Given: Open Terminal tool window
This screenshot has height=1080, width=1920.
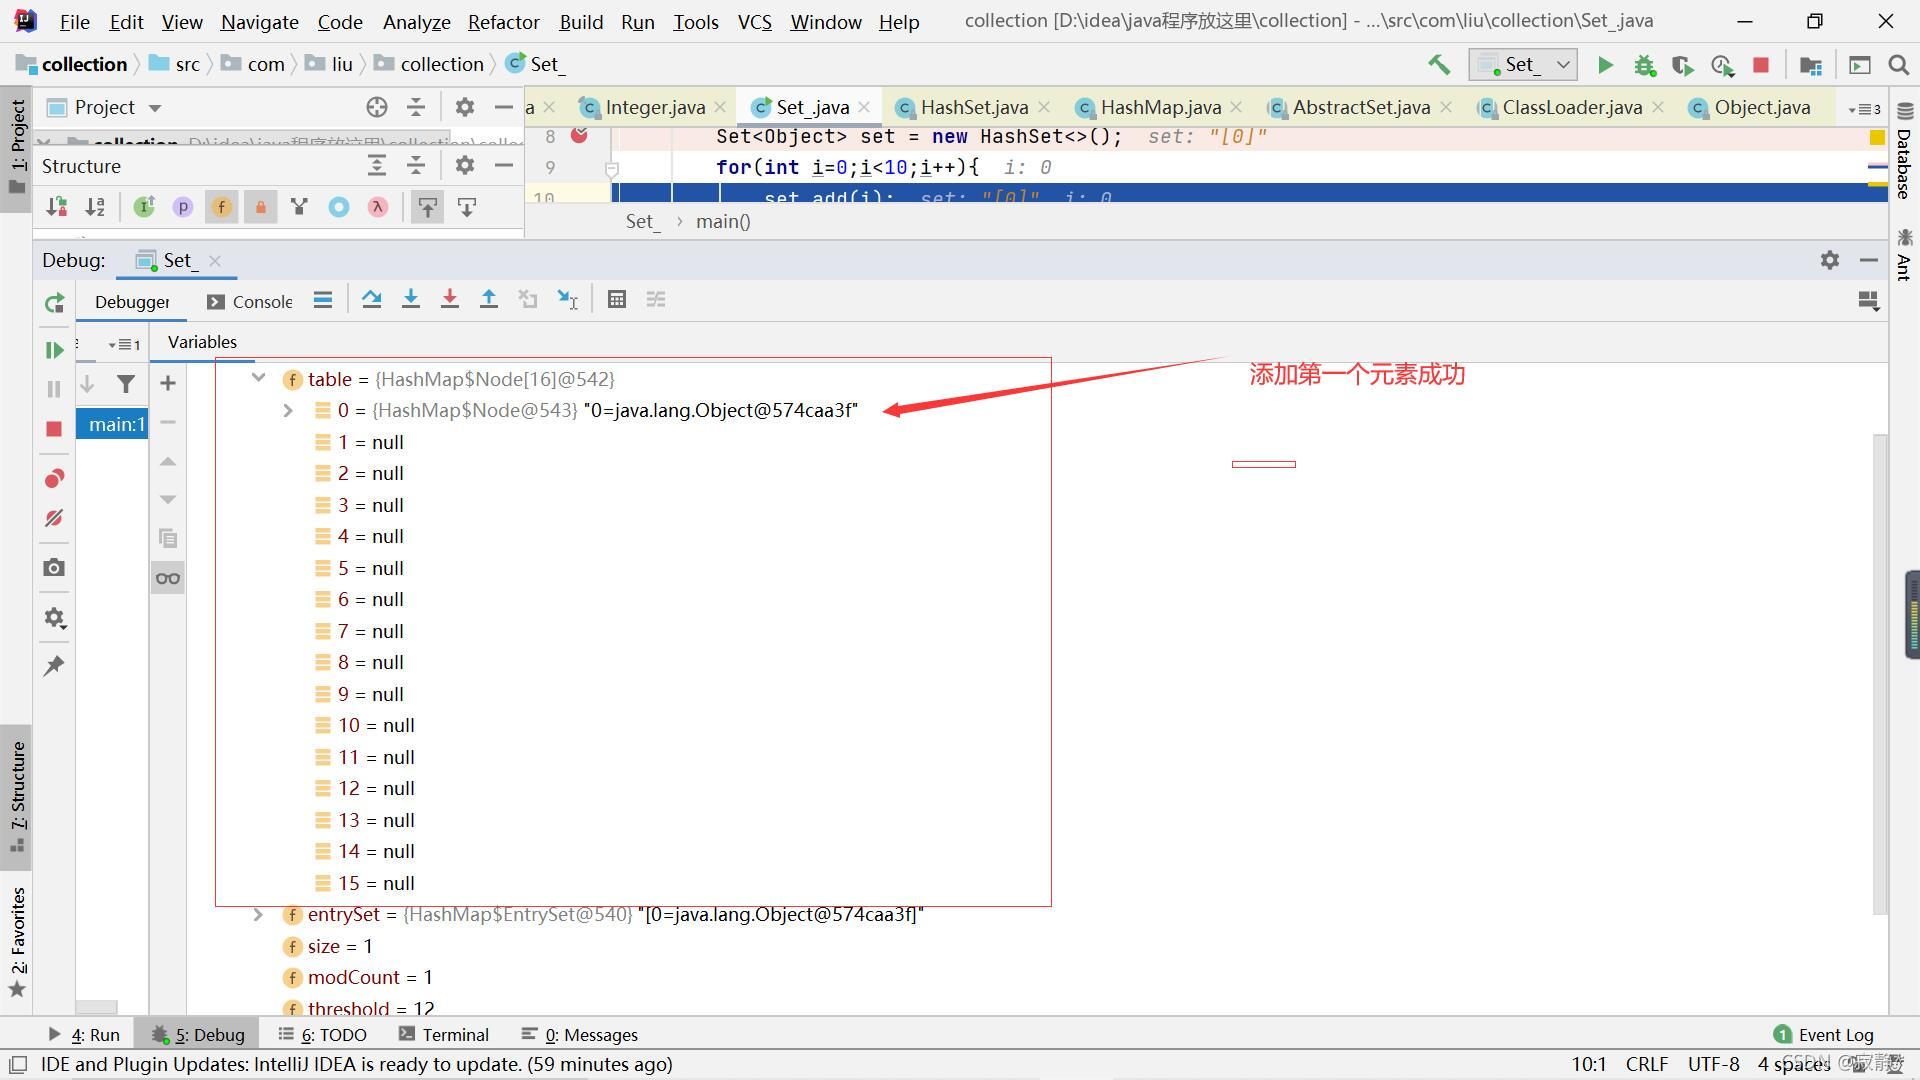Looking at the screenshot, I should [x=444, y=1034].
